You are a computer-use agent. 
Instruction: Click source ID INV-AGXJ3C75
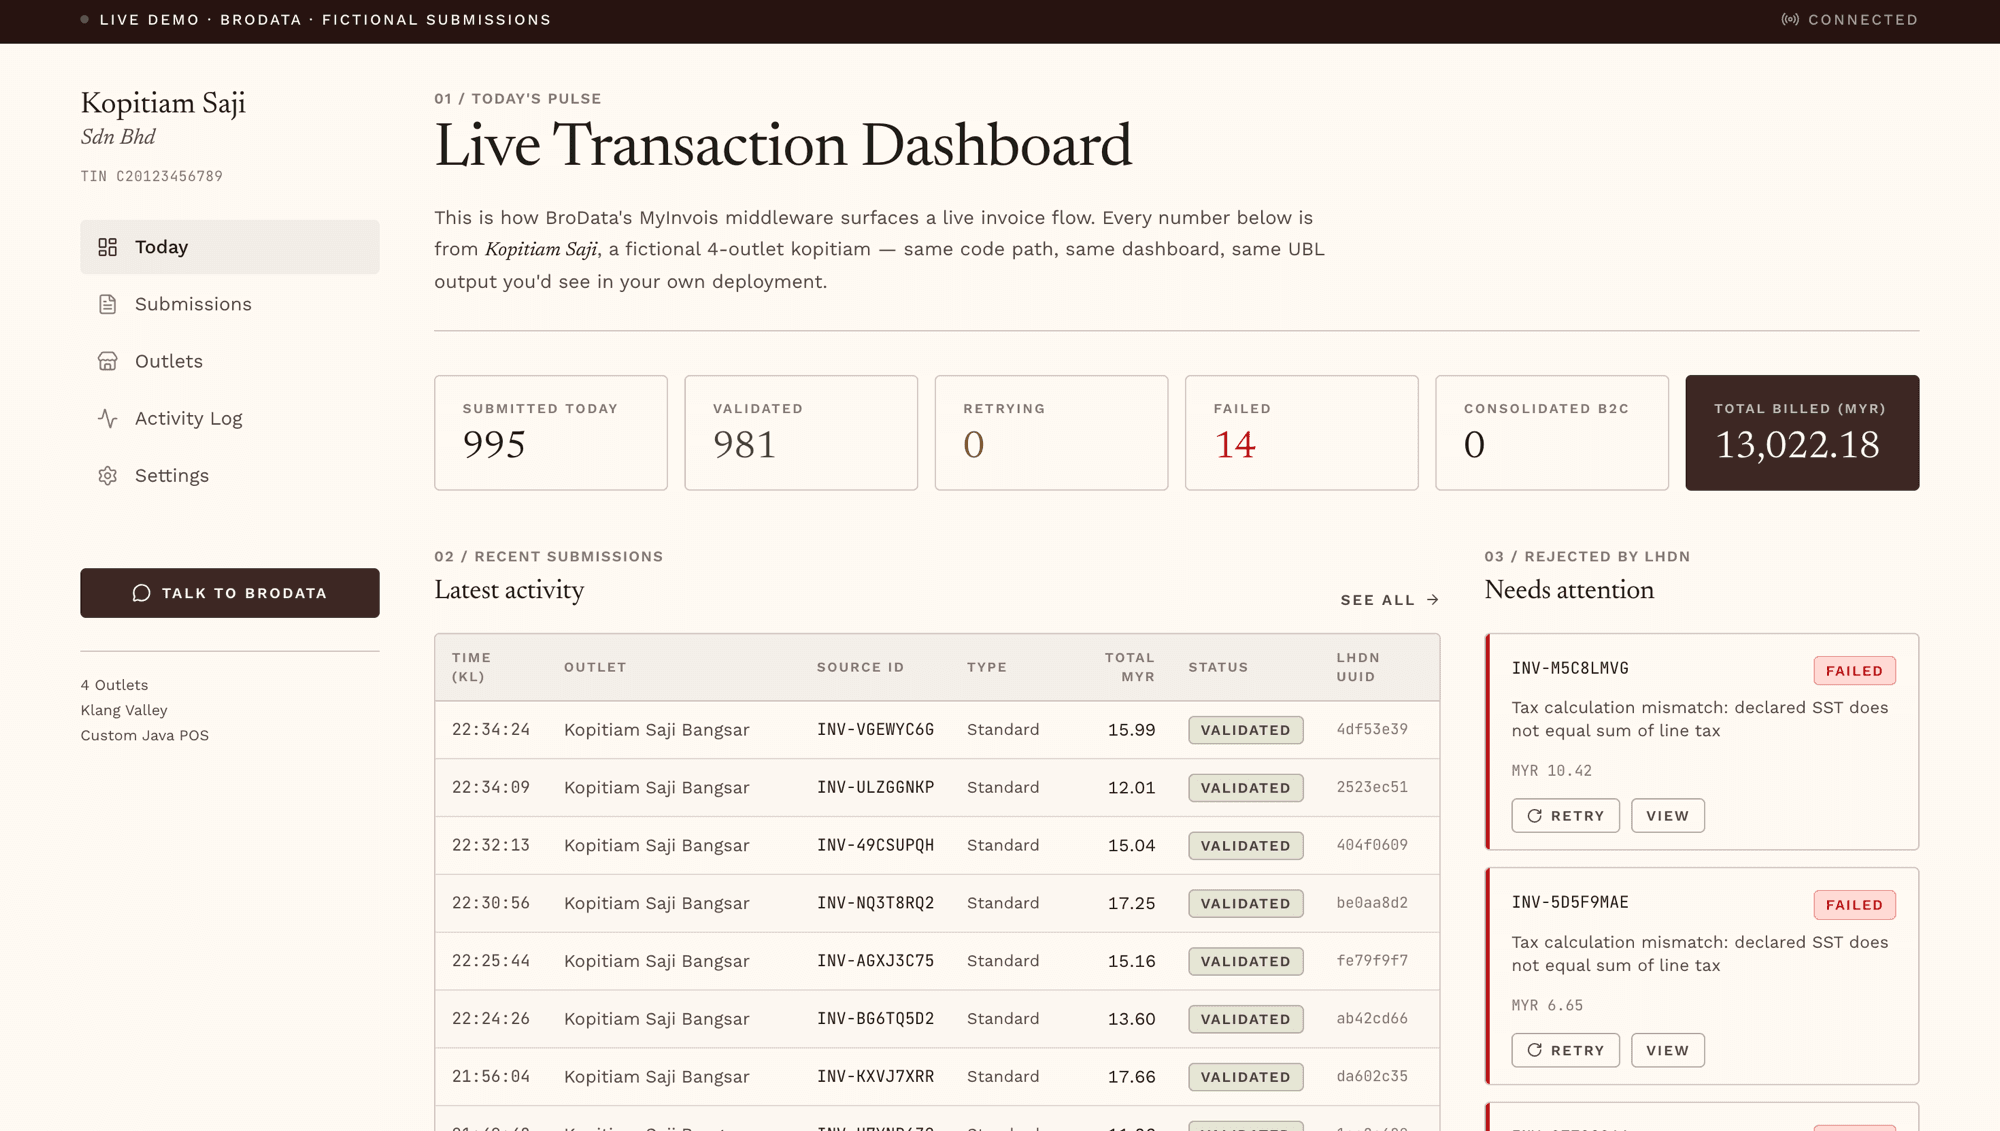(x=875, y=961)
